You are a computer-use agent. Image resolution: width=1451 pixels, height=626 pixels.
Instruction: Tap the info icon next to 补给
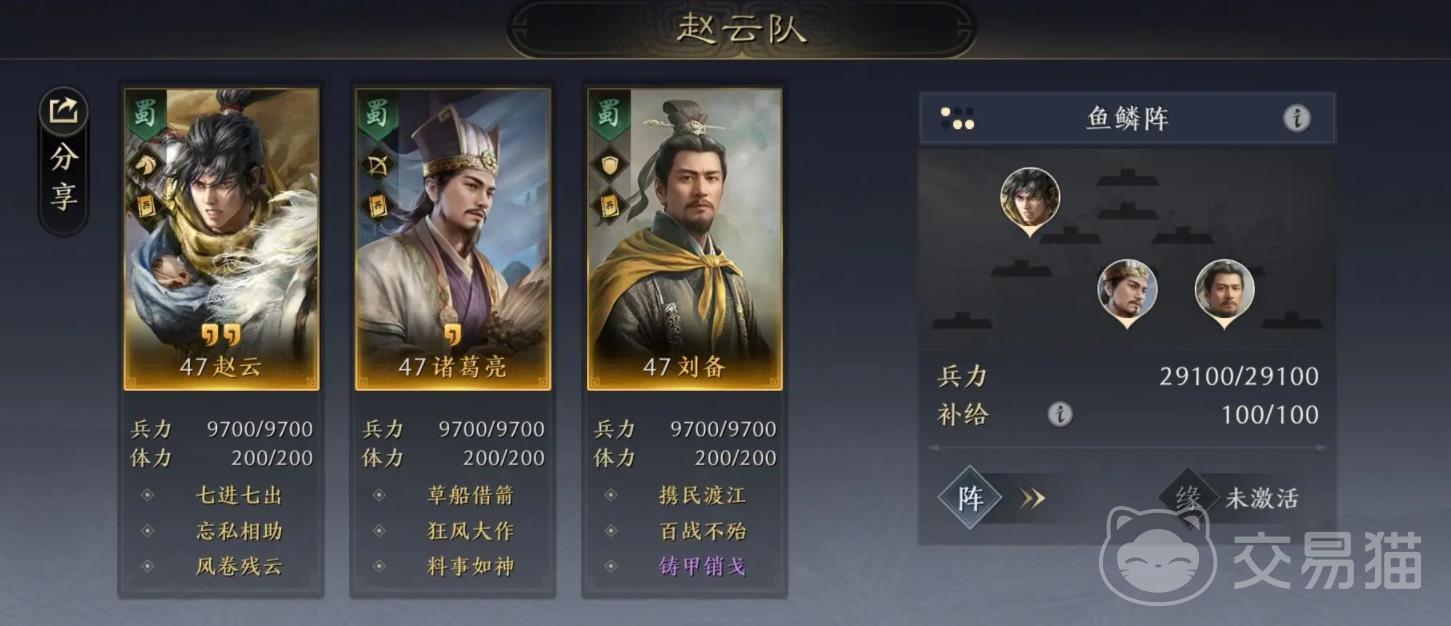[x=1059, y=414]
